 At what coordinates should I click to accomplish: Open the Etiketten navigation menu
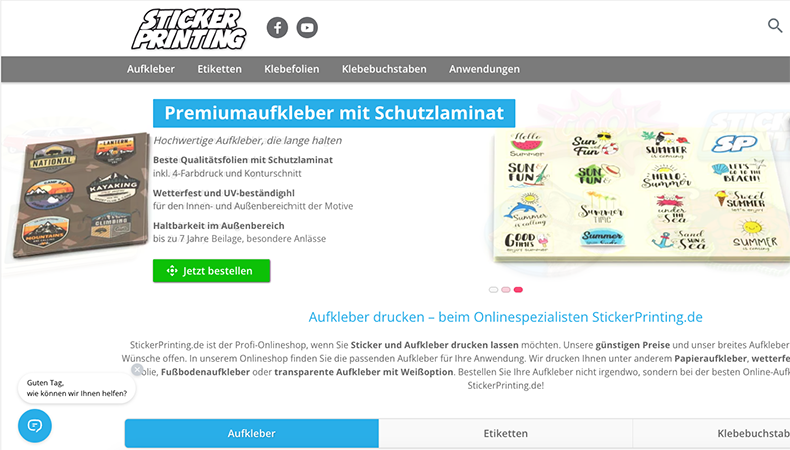tap(219, 69)
